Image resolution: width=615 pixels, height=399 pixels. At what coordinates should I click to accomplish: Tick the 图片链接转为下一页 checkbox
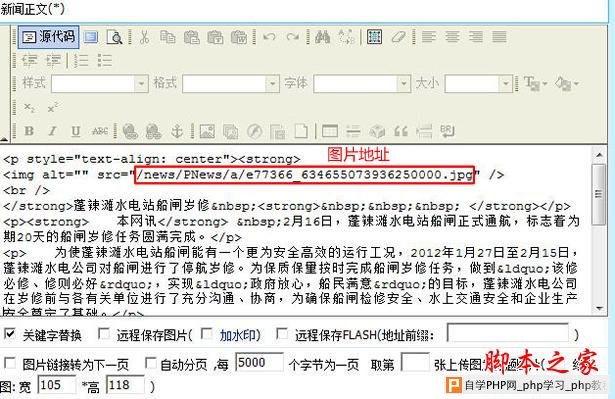(x=9, y=363)
